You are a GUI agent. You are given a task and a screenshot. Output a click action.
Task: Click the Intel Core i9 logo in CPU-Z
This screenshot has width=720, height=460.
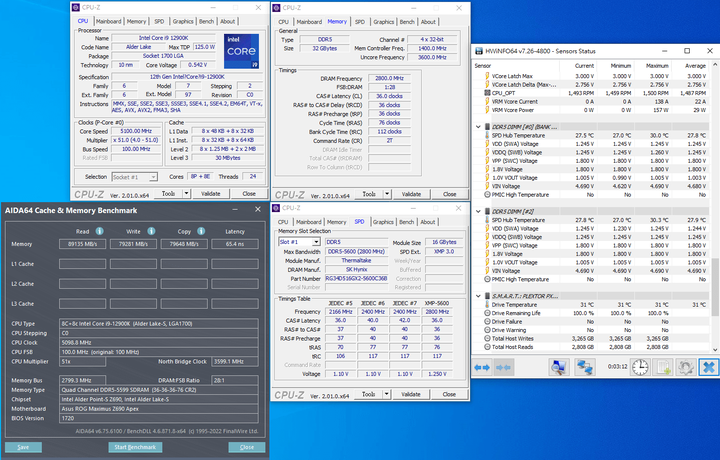coord(242,51)
